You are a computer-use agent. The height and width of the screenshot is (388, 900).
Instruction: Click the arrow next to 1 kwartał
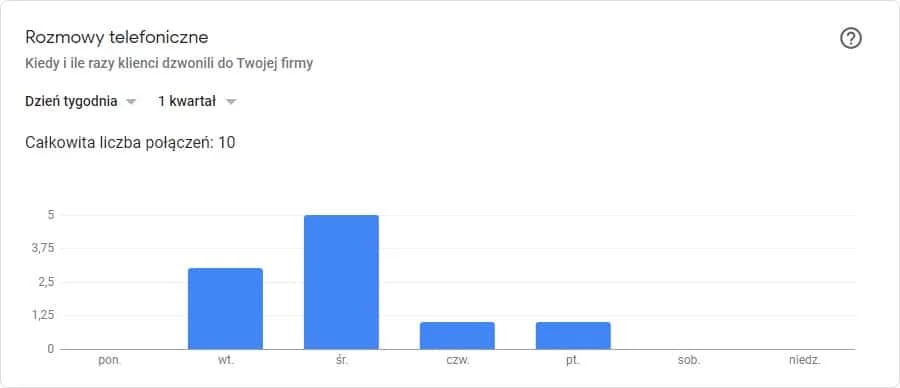pyautogui.click(x=231, y=102)
